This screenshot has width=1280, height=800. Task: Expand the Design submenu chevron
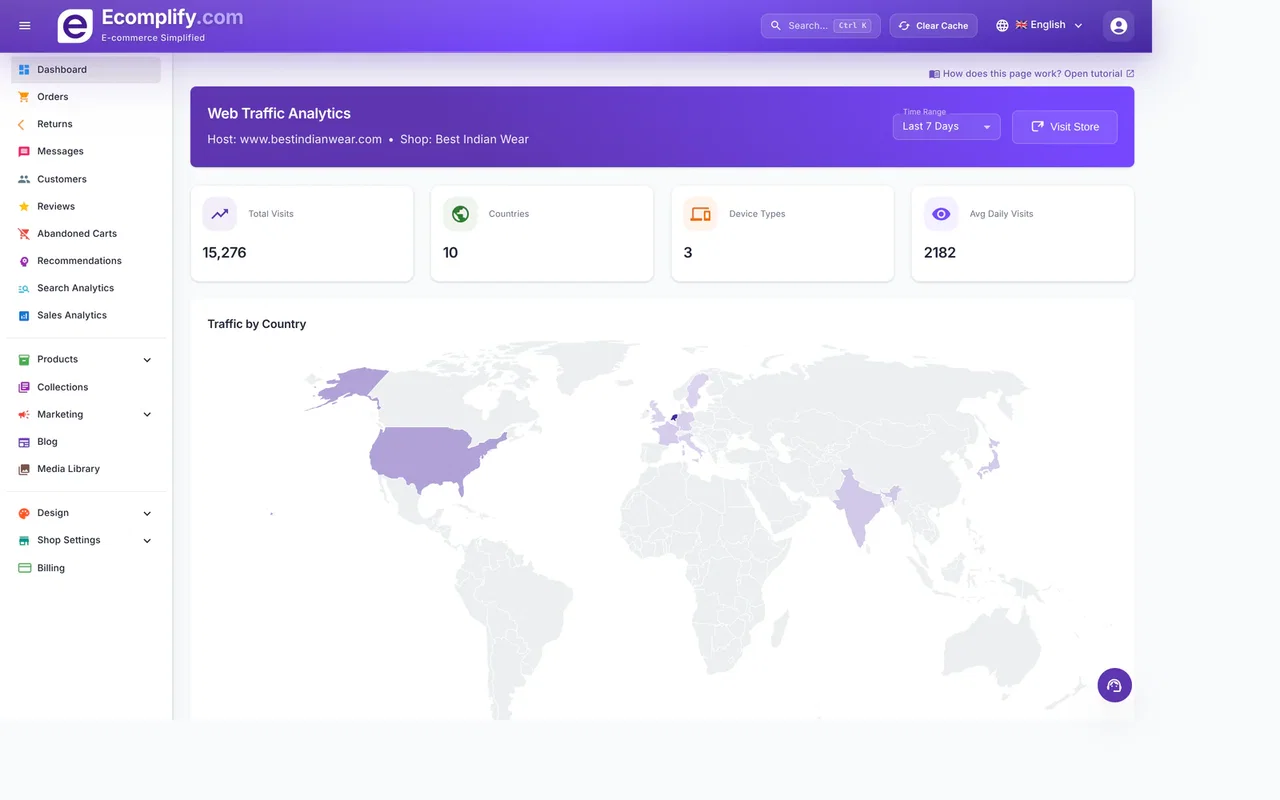(x=147, y=514)
